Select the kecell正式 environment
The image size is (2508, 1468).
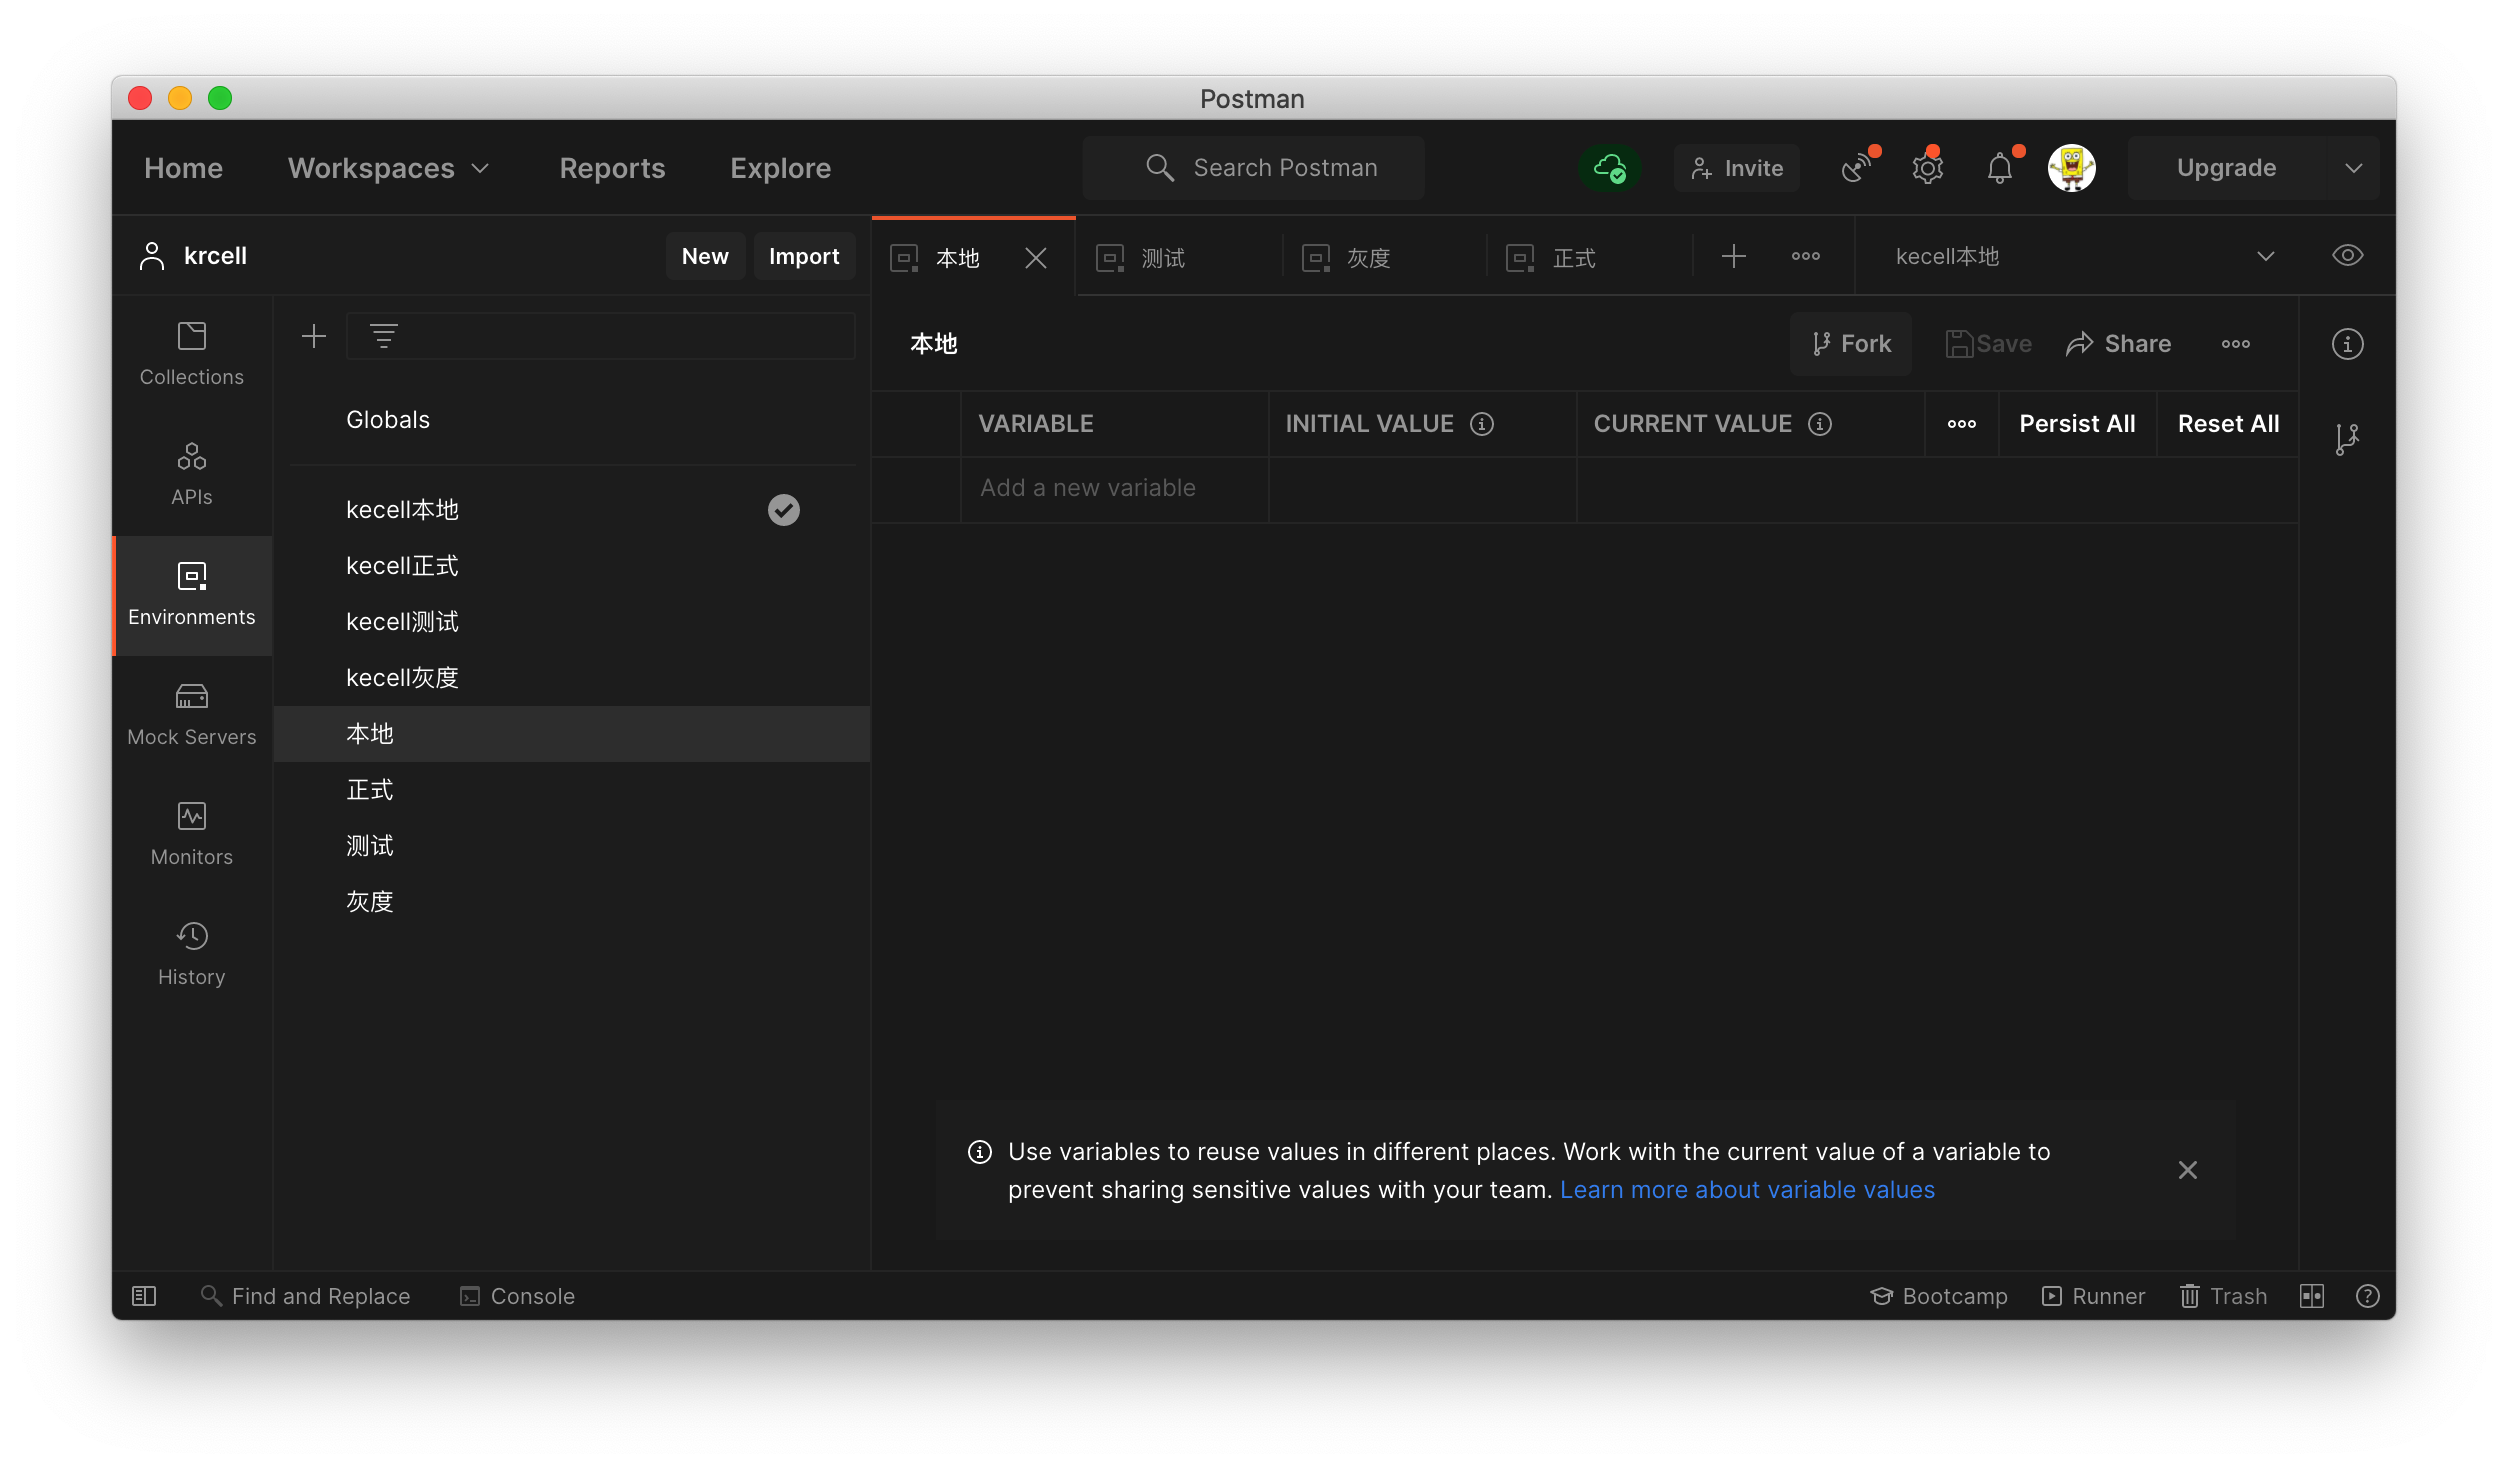coord(571,566)
